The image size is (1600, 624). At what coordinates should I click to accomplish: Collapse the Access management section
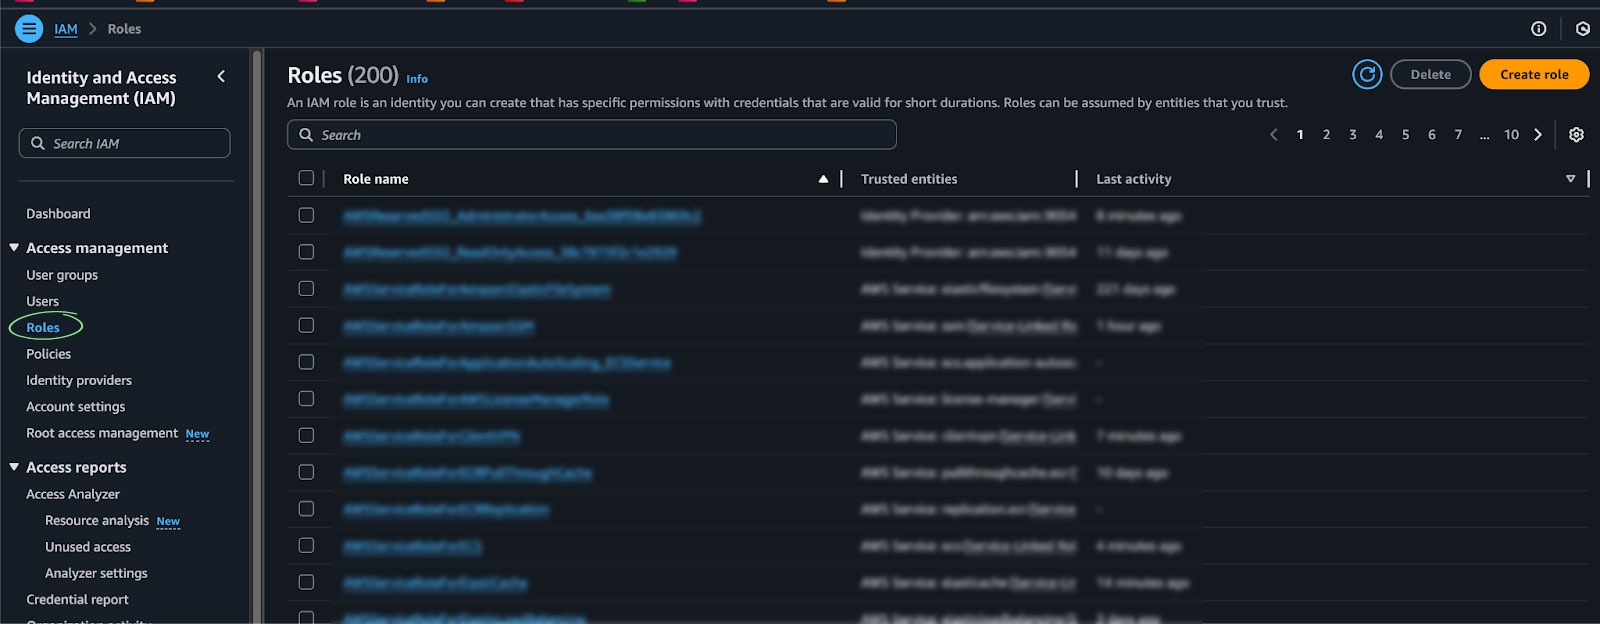pyautogui.click(x=14, y=248)
